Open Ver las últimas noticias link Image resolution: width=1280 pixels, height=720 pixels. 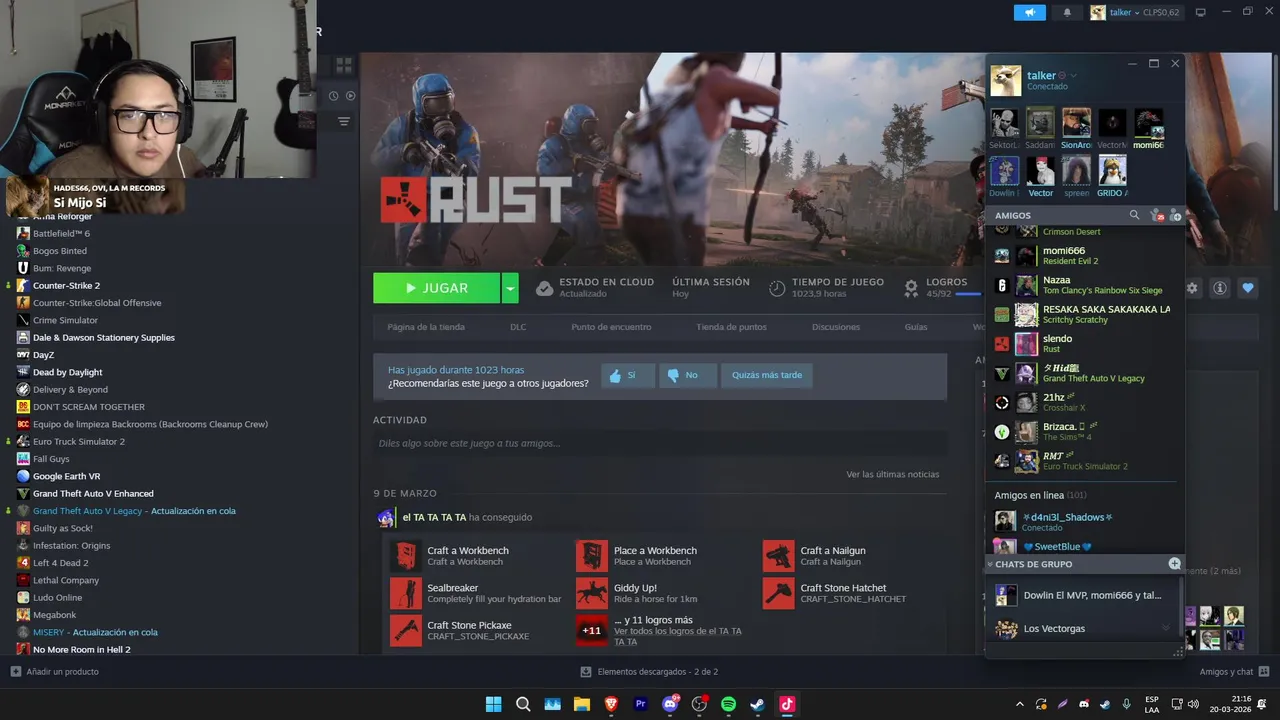click(x=893, y=474)
